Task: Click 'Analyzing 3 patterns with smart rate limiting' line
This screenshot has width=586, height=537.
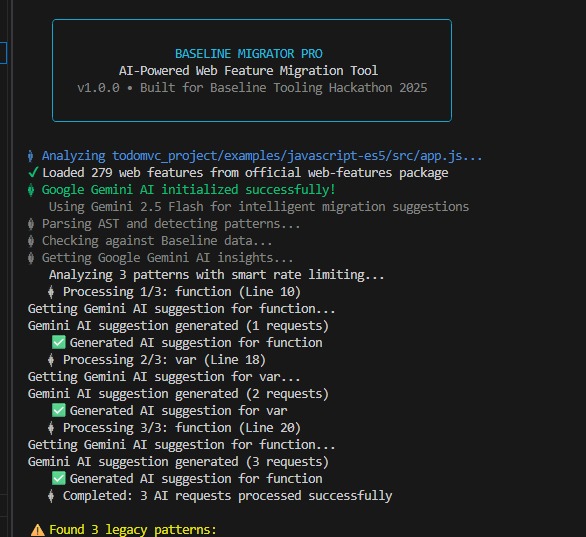Action: [216, 275]
